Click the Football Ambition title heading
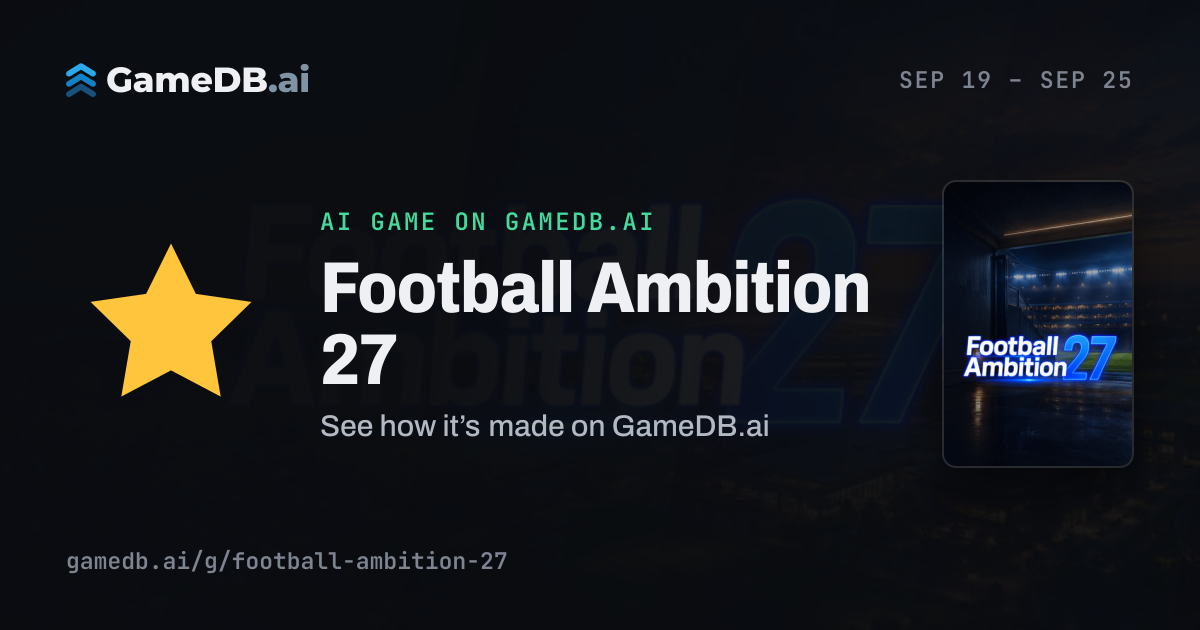 click(x=596, y=290)
